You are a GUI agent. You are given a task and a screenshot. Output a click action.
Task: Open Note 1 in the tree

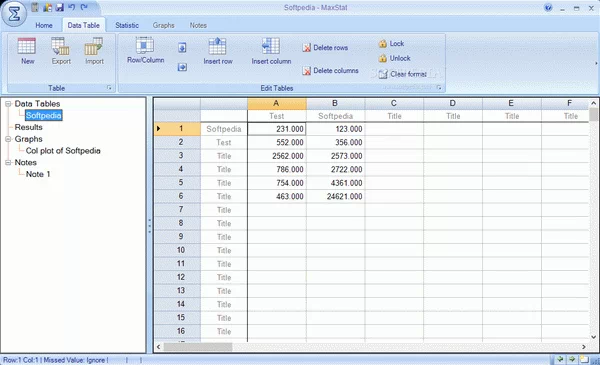tap(38, 174)
